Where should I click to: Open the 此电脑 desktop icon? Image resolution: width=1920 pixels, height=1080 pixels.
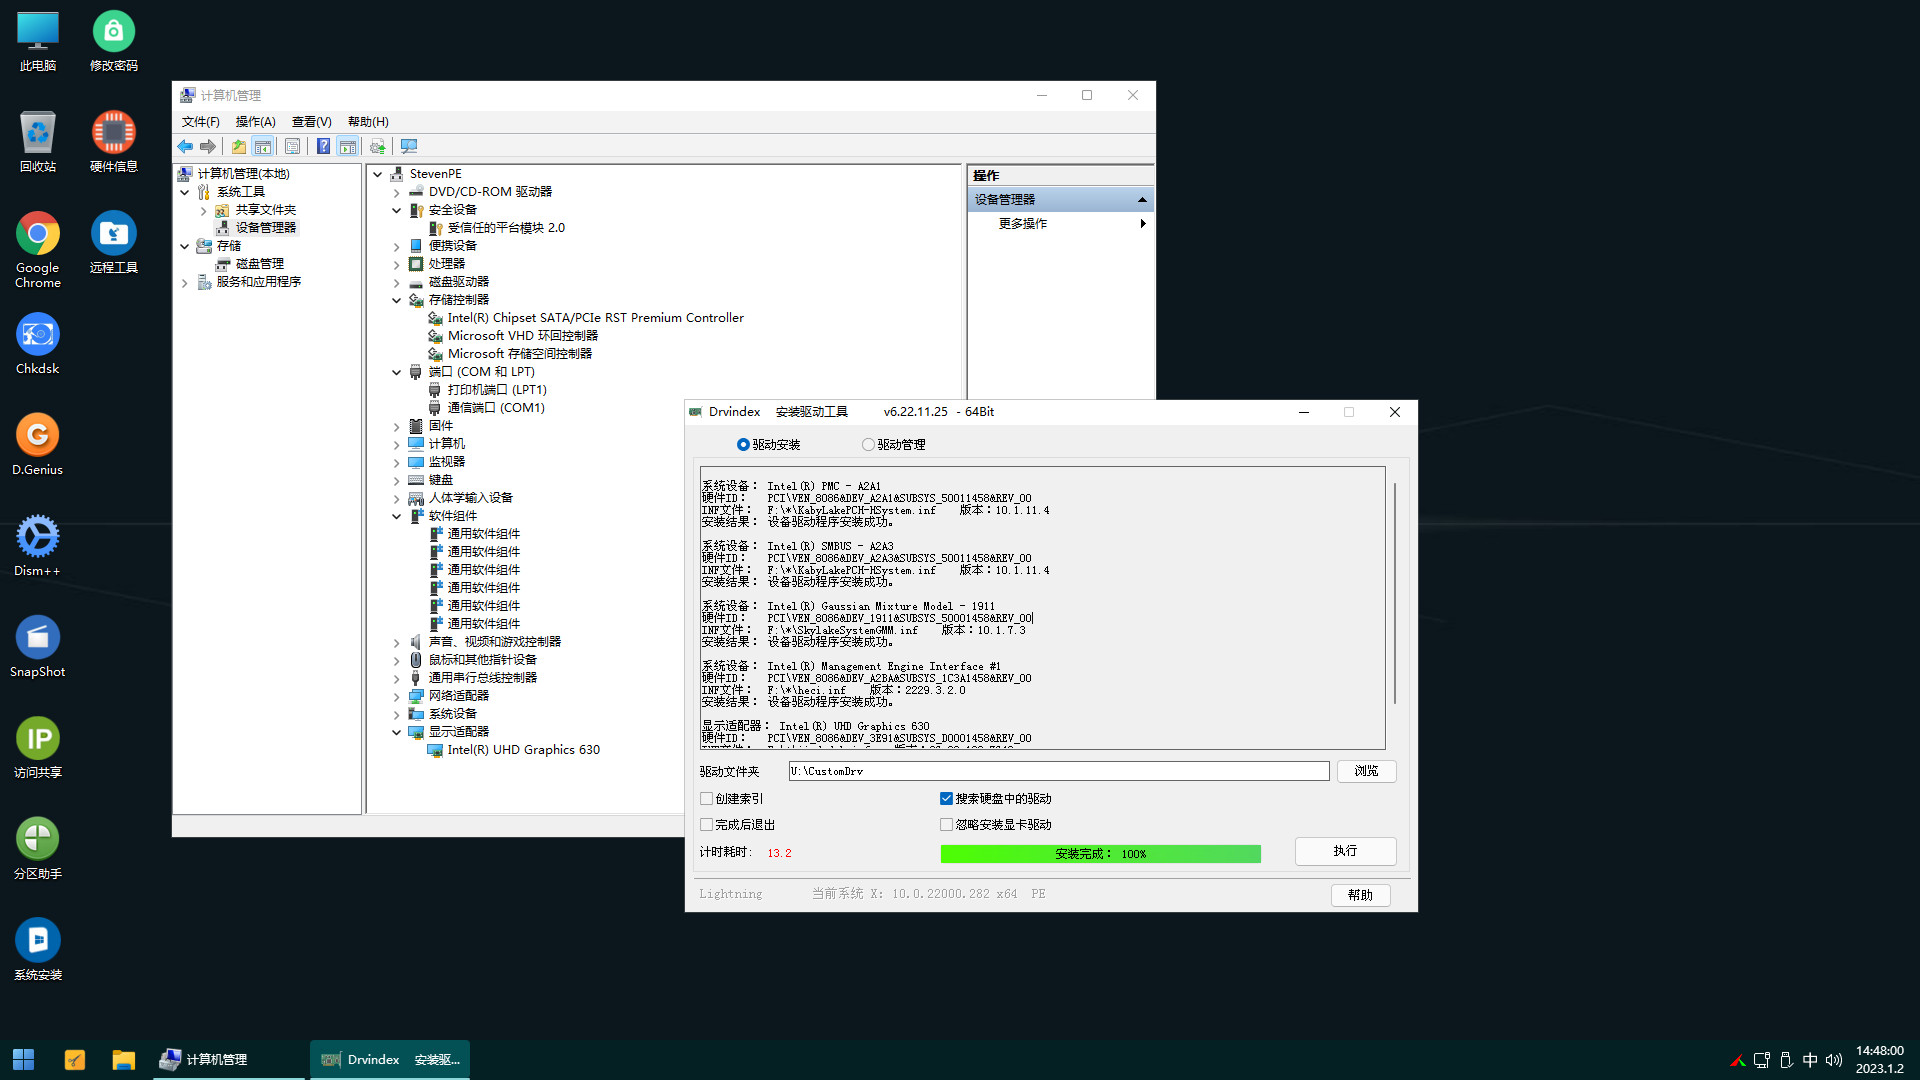(x=38, y=42)
